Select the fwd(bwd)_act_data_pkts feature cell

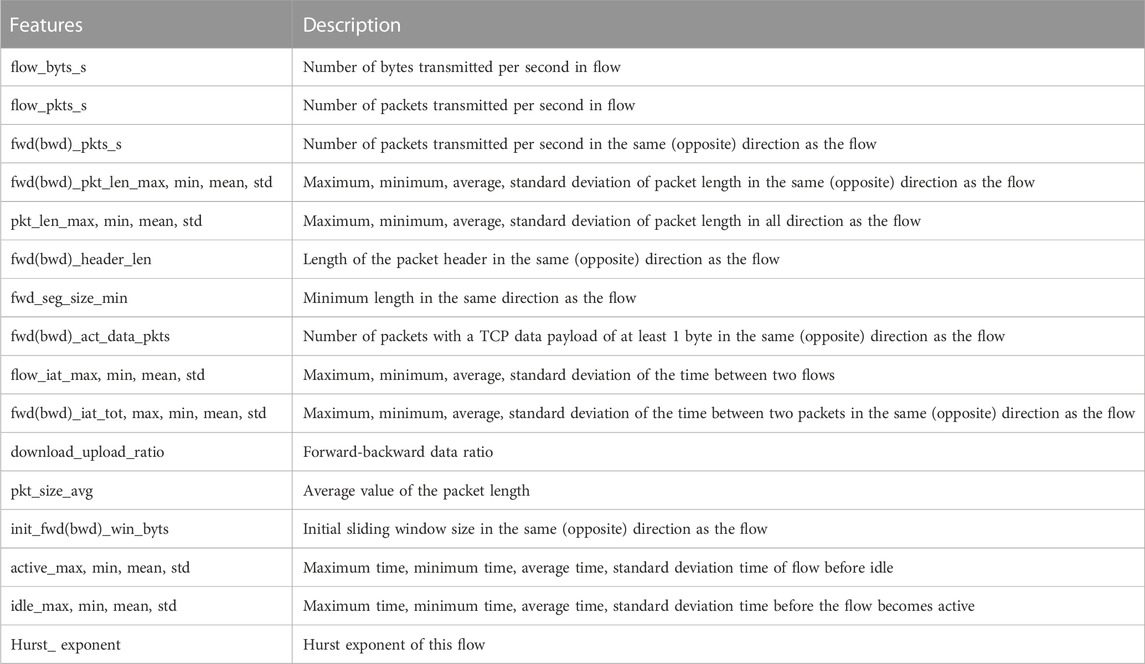click(x=146, y=336)
